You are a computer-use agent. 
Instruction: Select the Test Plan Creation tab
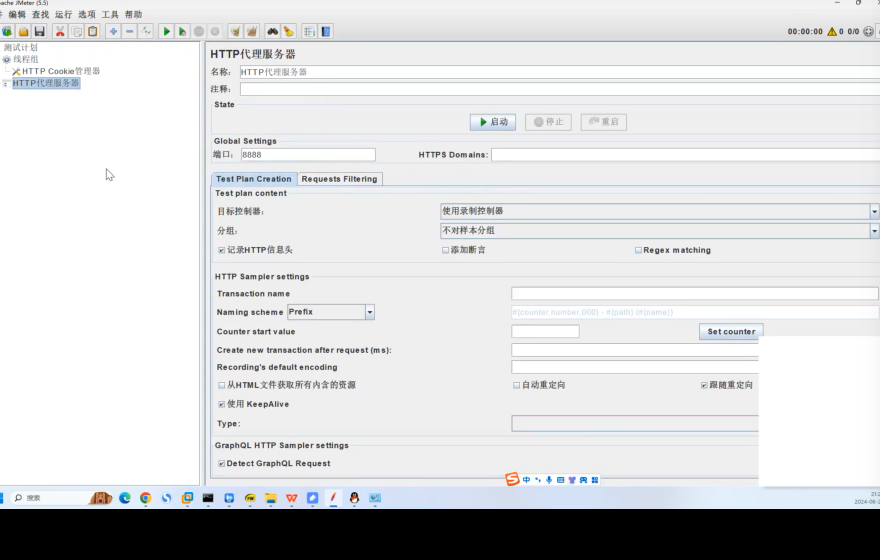tap(254, 179)
